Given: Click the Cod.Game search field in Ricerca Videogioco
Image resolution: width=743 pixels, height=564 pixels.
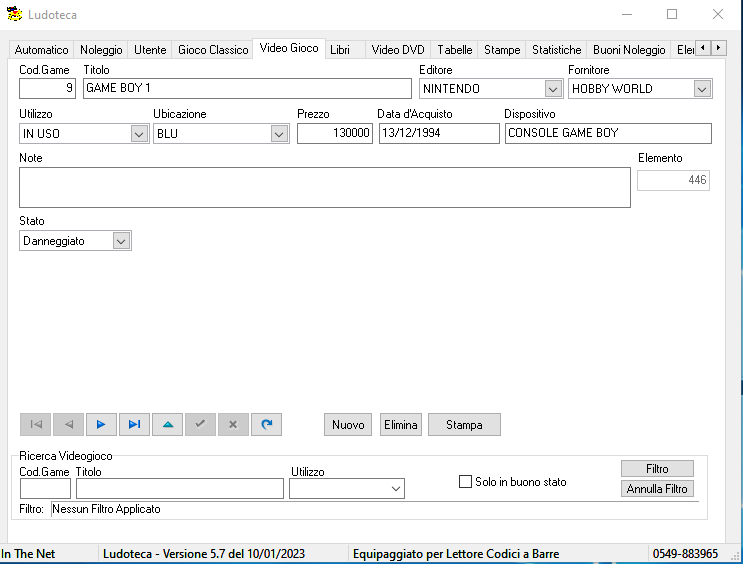Looking at the screenshot, I should [45, 489].
